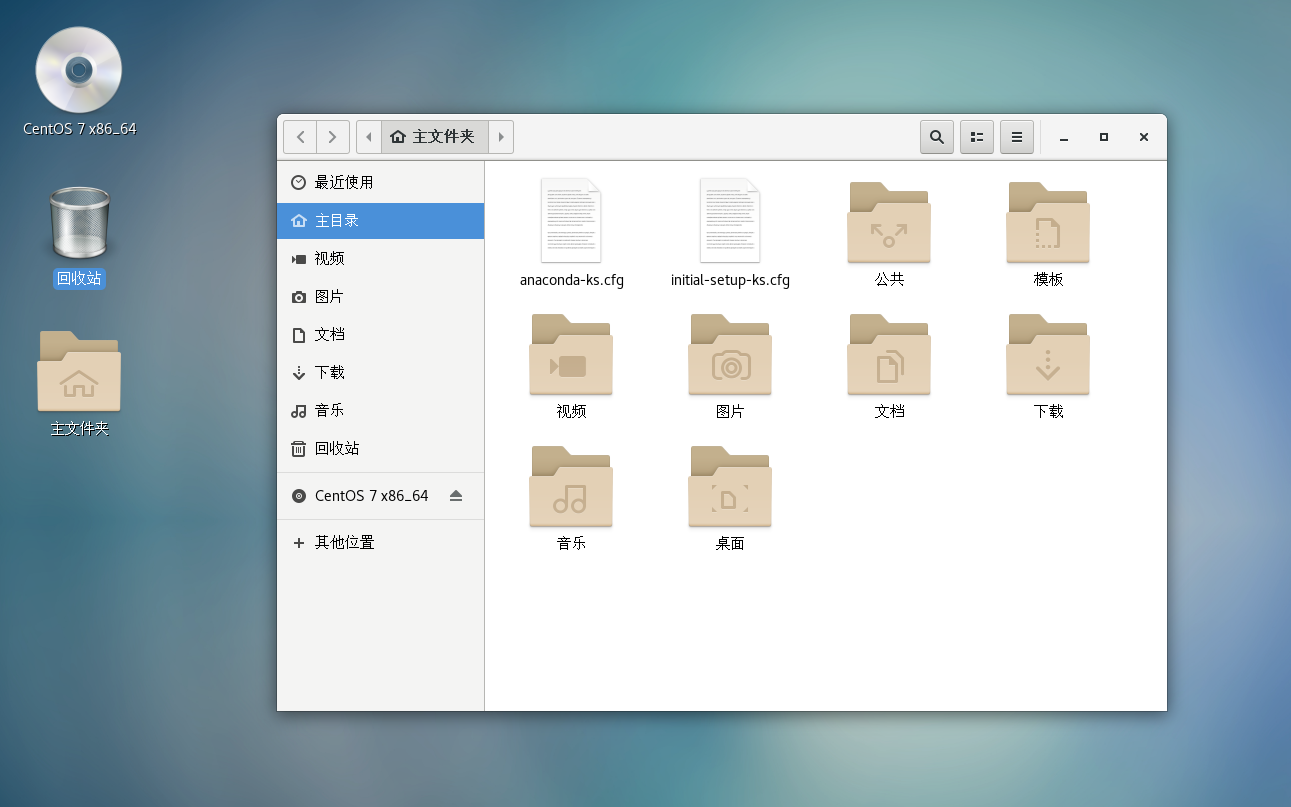Open 下载 sidebar entry
Screen dimensions: 1291x807
[x=380, y=372]
